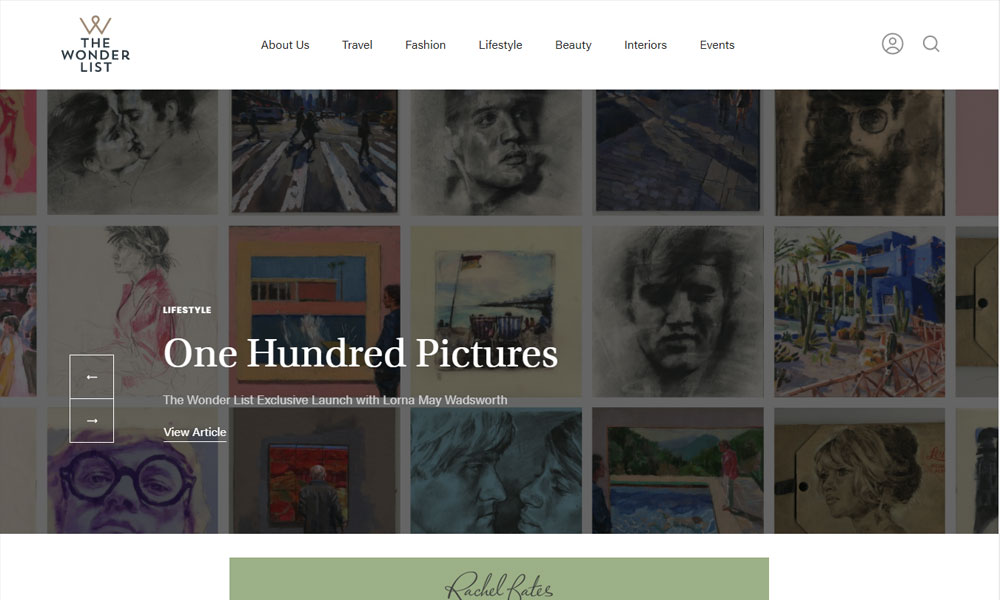Select the crosswalk street scene painting
This screenshot has height=600, width=1000.
click(x=314, y=151)
